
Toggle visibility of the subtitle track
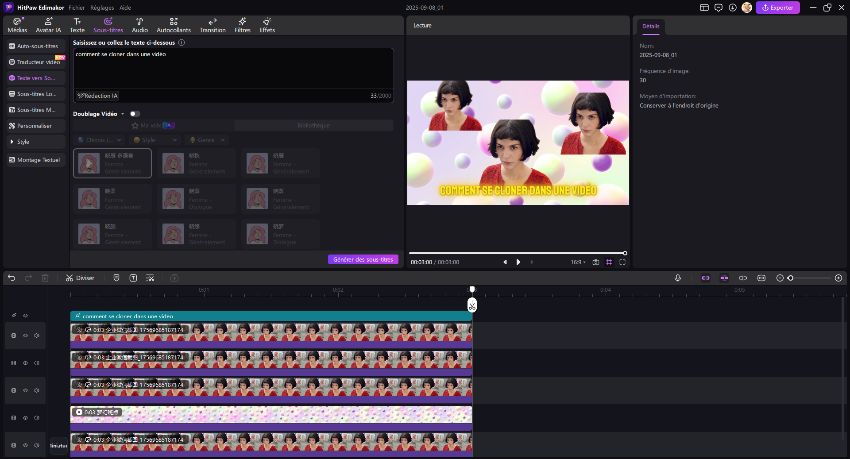coord(25,315)
